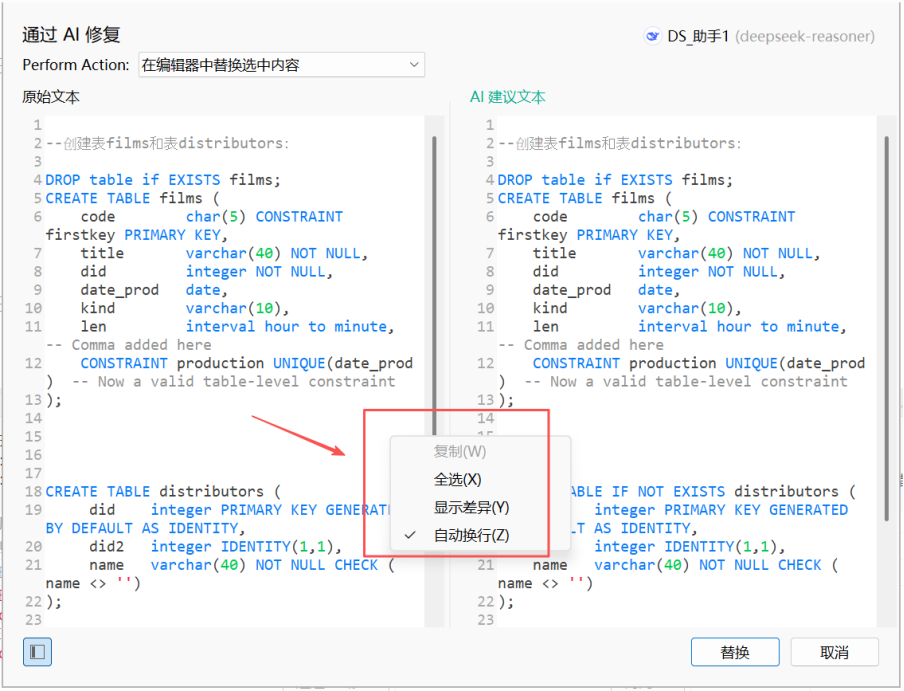
Task: Click the dropdown arrow of the Perform Action combo box
Action: coord(414,65)
